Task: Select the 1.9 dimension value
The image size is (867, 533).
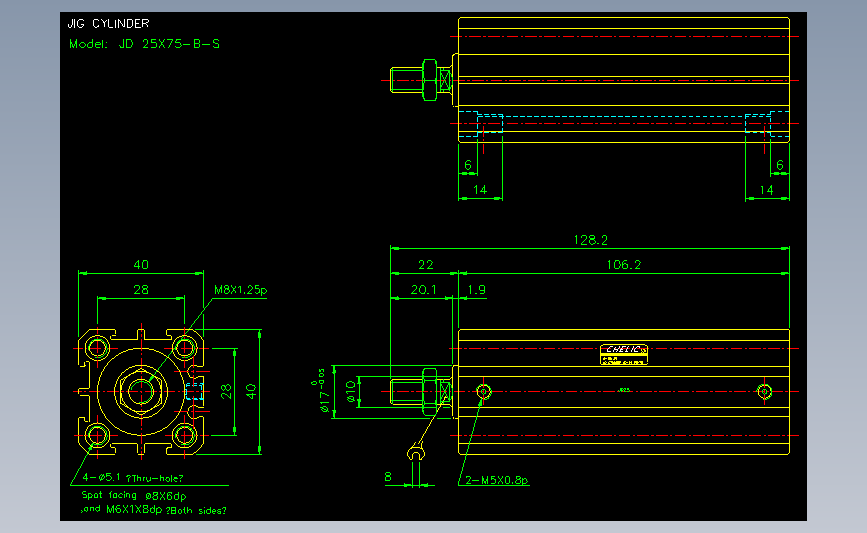Action: coord(477,290)
